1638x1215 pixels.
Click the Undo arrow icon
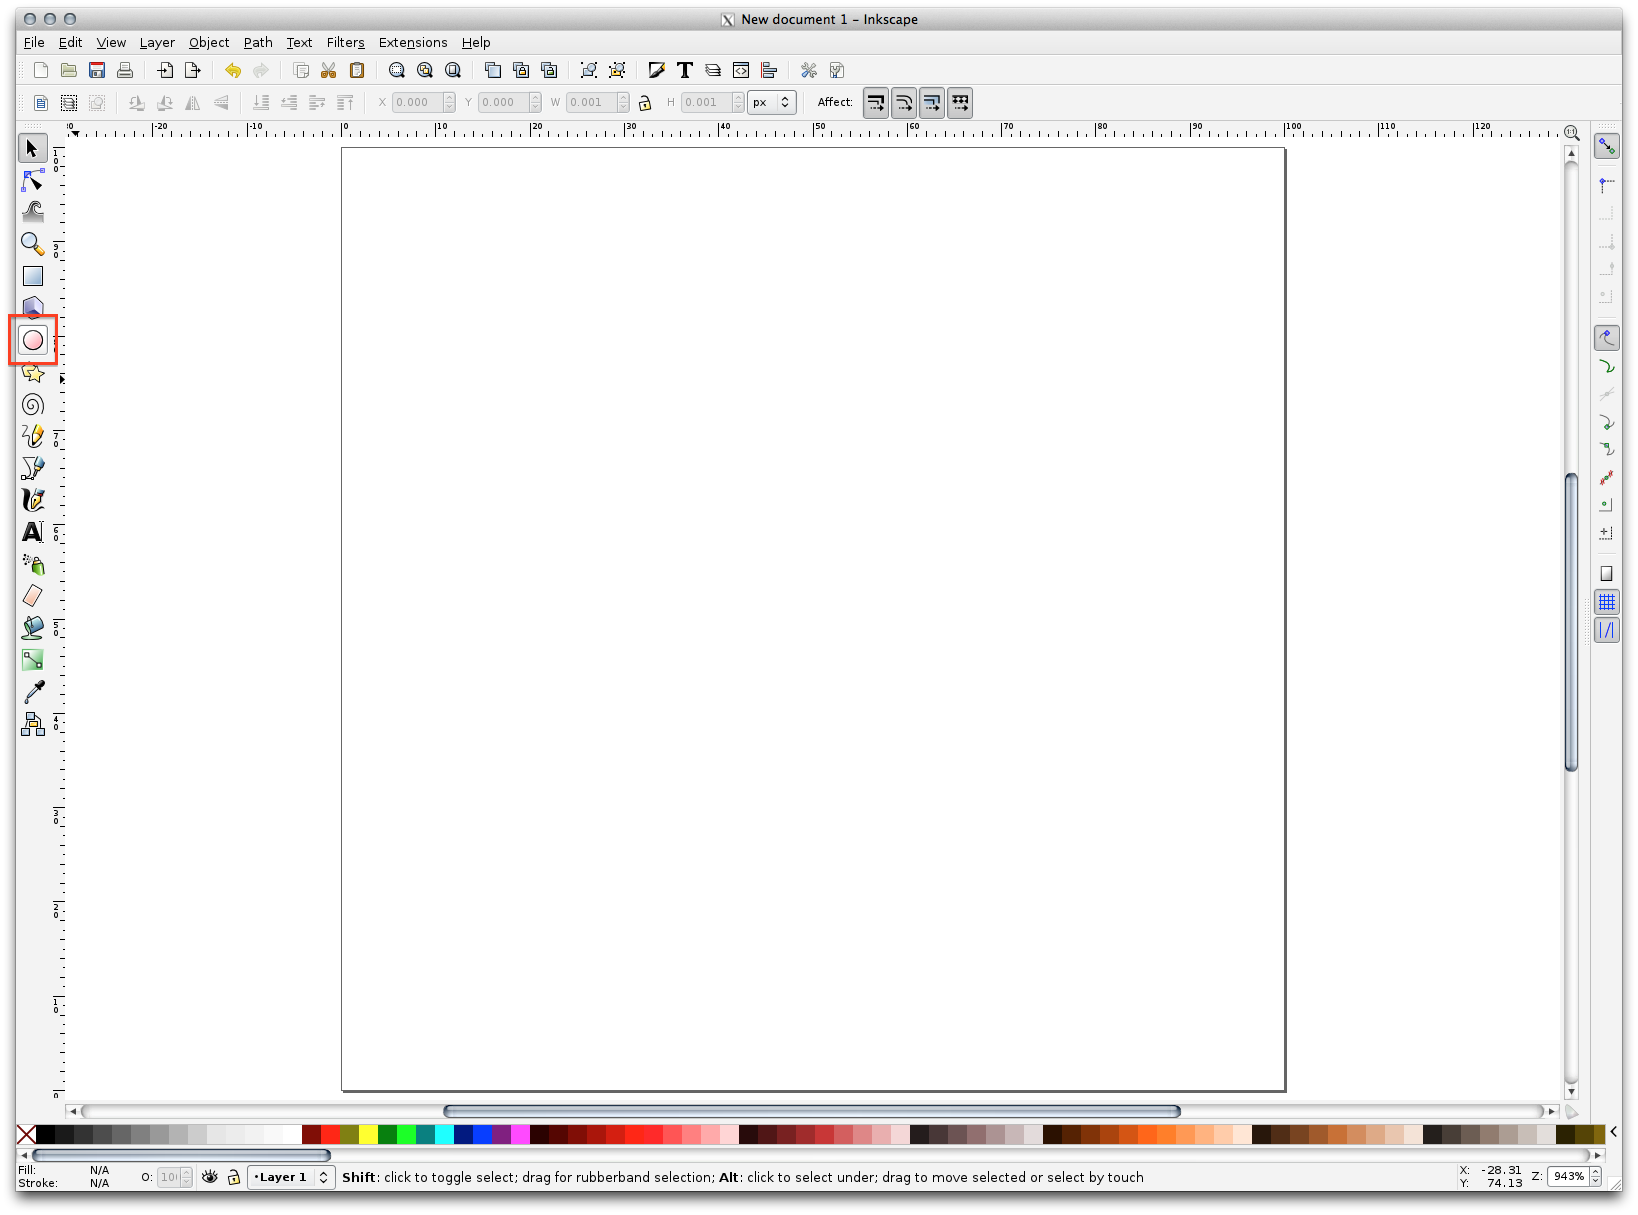pos(233,70)
